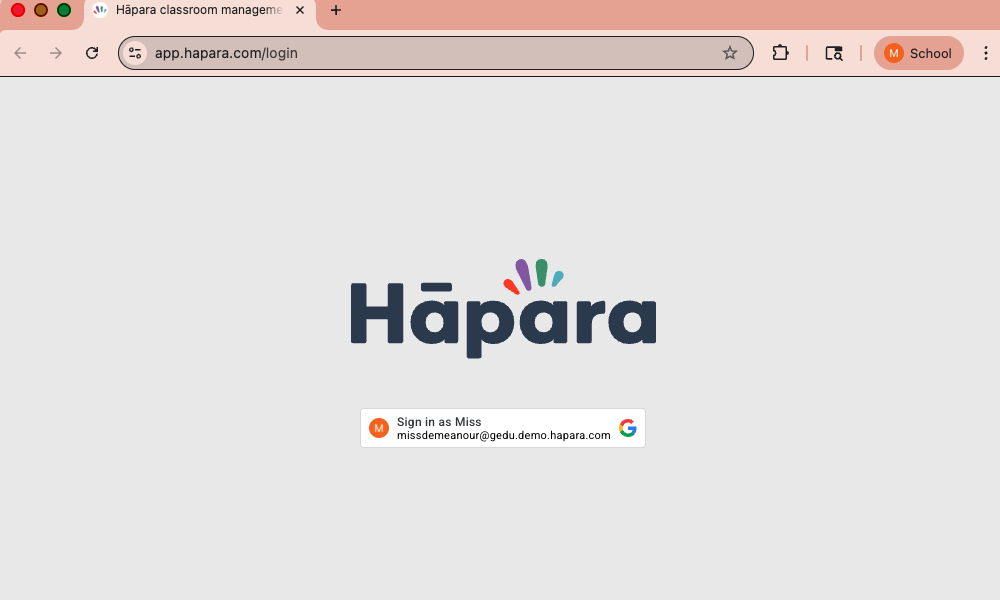
Task: Minimize the window with the yellow button
Action: pyautogui.click(x=41, y=10)
